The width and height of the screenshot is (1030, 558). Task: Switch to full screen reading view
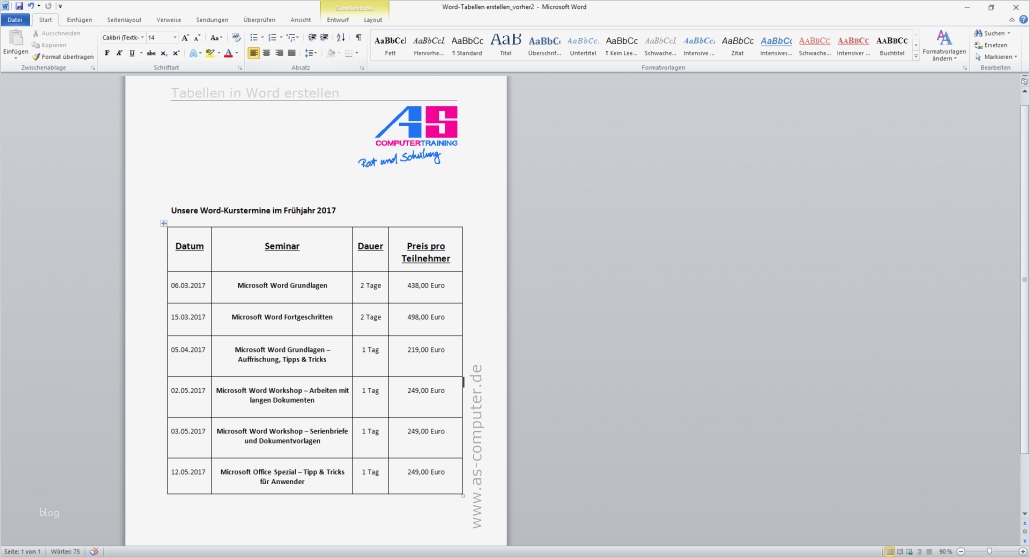click(x=900, y=551)
